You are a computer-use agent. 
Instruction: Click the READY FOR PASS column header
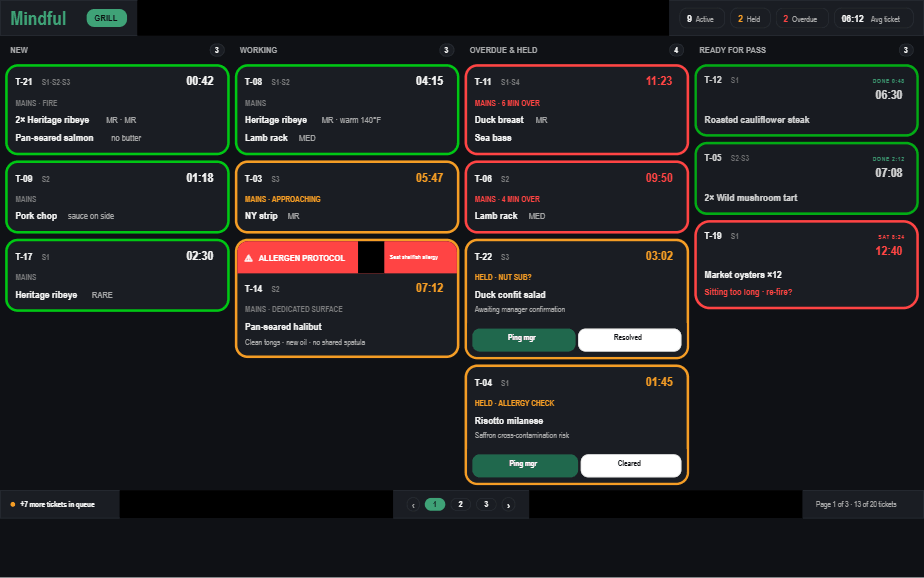pyautogui.click(x=732, y=50)
